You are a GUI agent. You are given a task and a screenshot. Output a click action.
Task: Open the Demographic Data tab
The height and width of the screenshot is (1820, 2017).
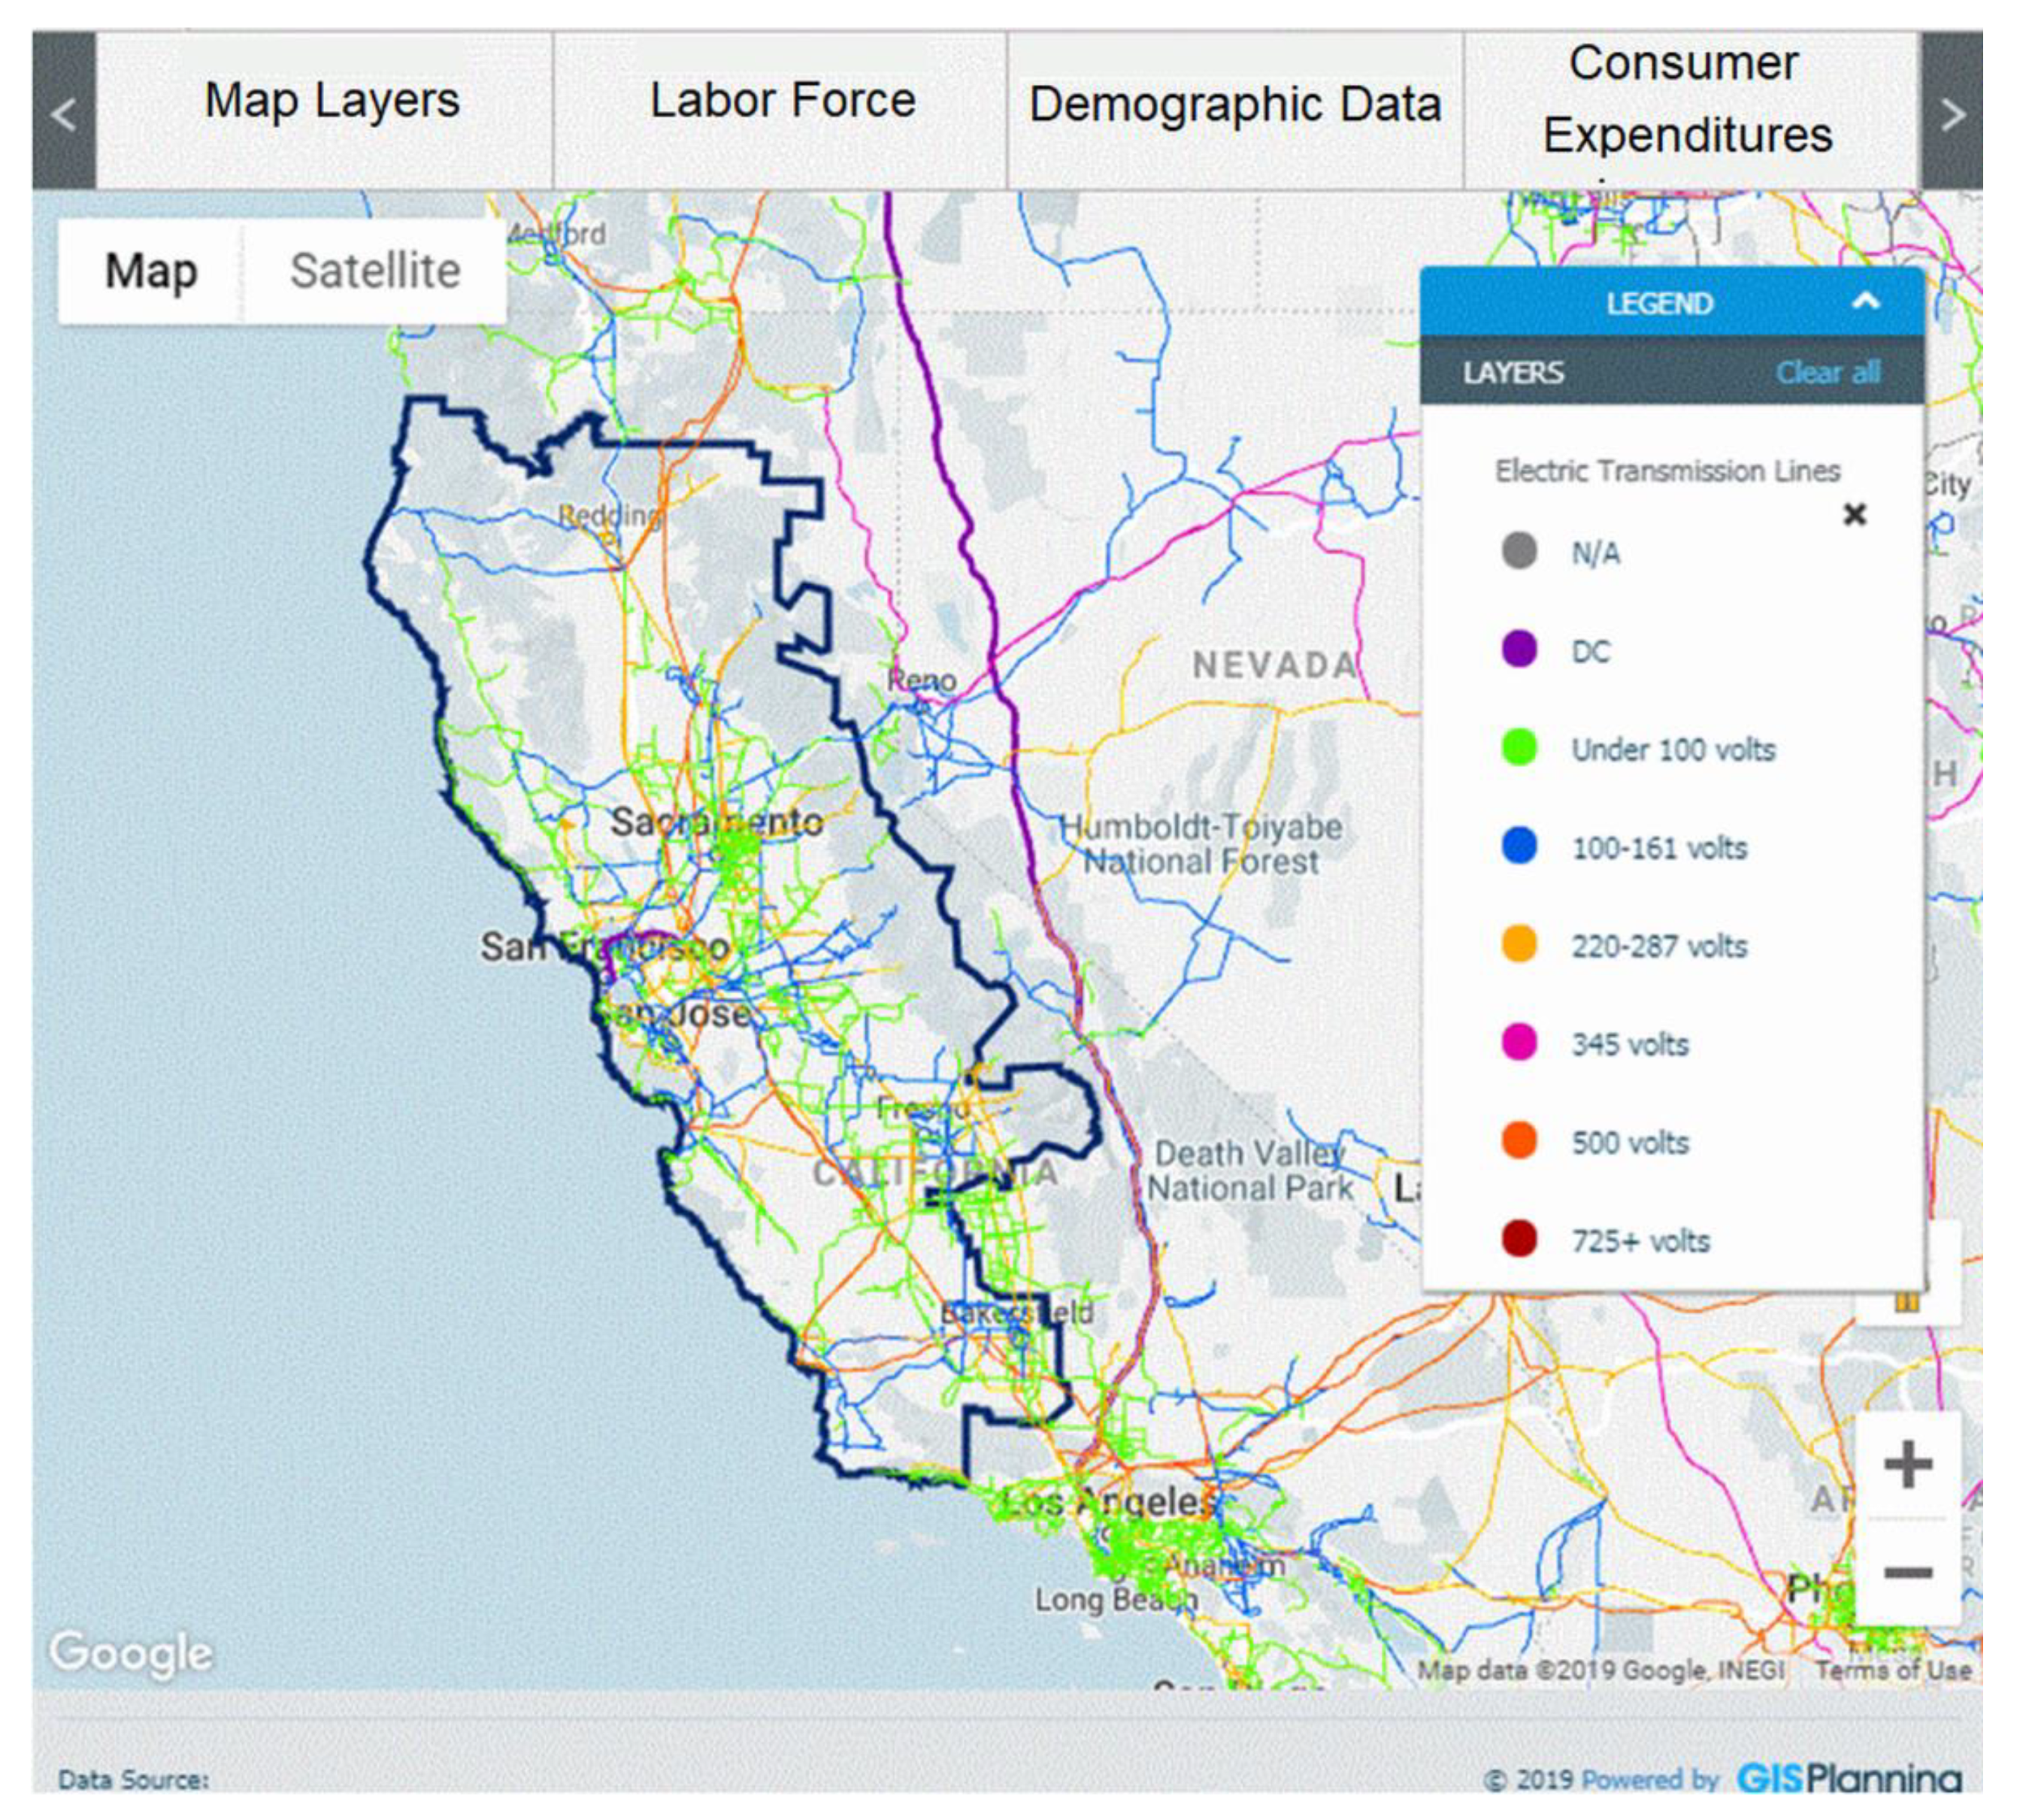point(1235,104)
